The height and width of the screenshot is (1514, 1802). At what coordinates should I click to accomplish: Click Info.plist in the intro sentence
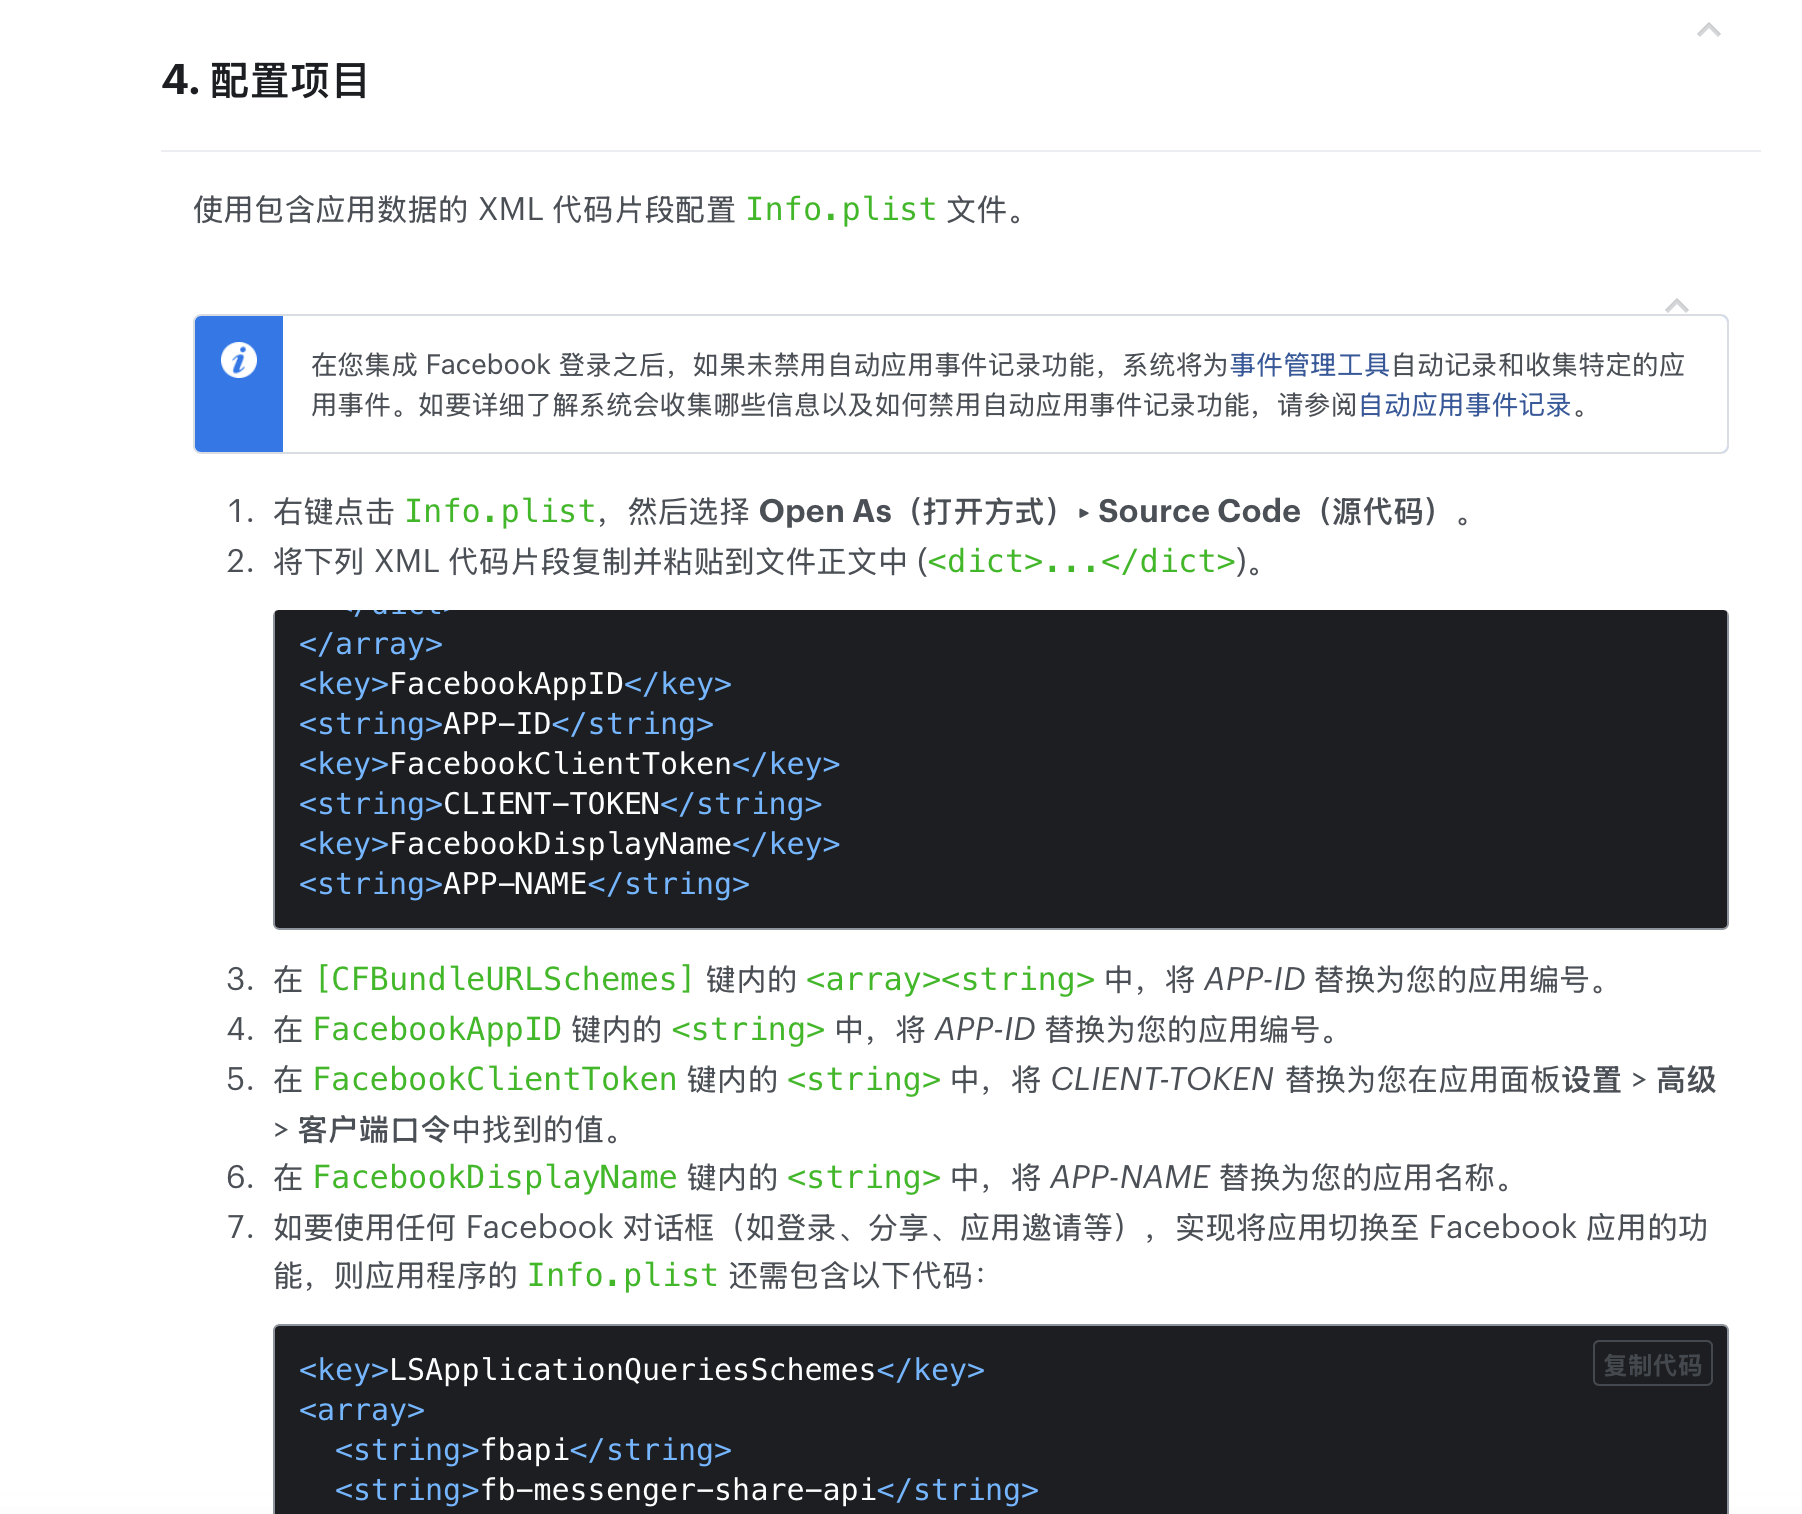click(840, 209)
